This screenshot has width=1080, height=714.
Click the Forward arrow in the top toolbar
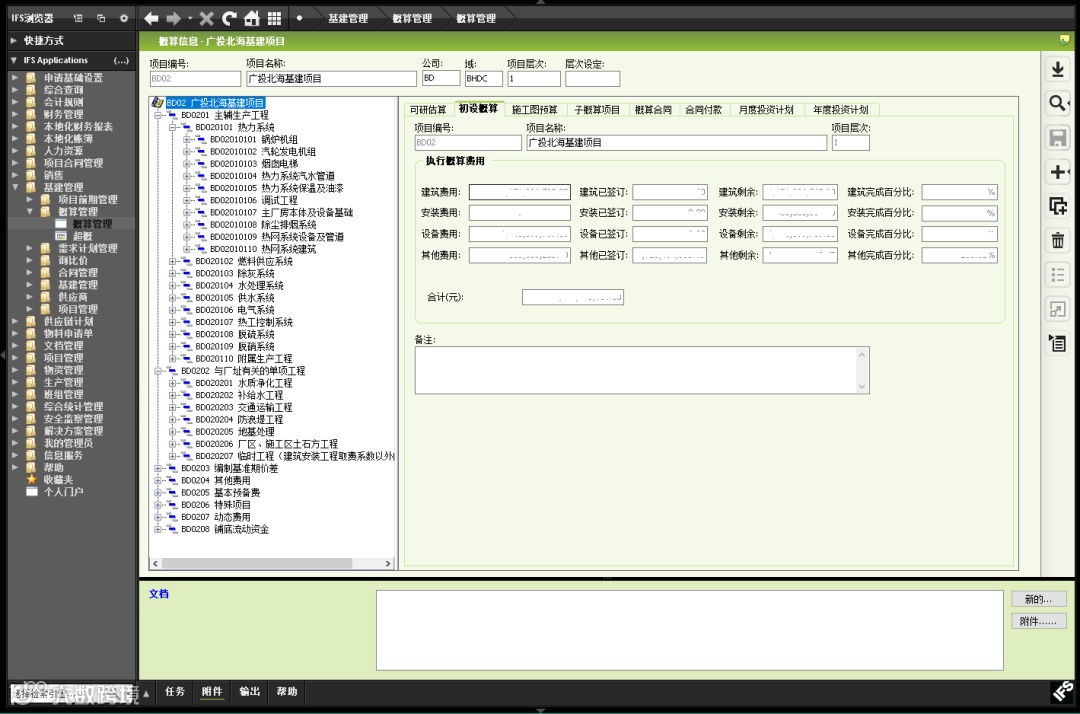point(173,18)
